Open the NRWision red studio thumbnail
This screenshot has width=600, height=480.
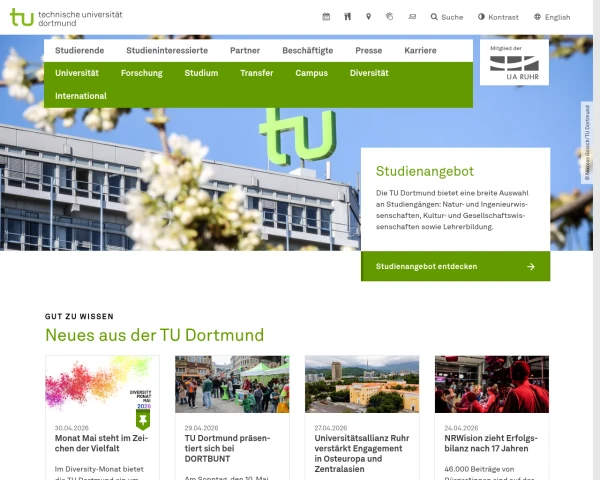point(492,384)
